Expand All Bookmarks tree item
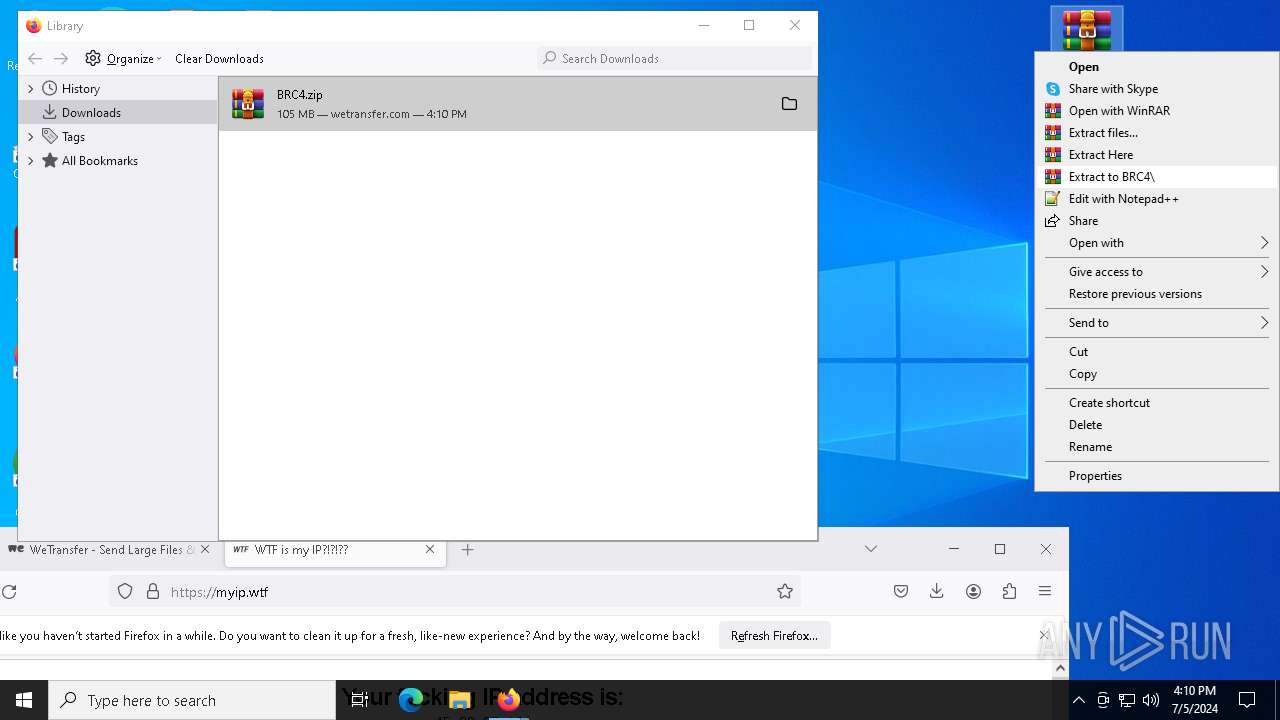 30,161
